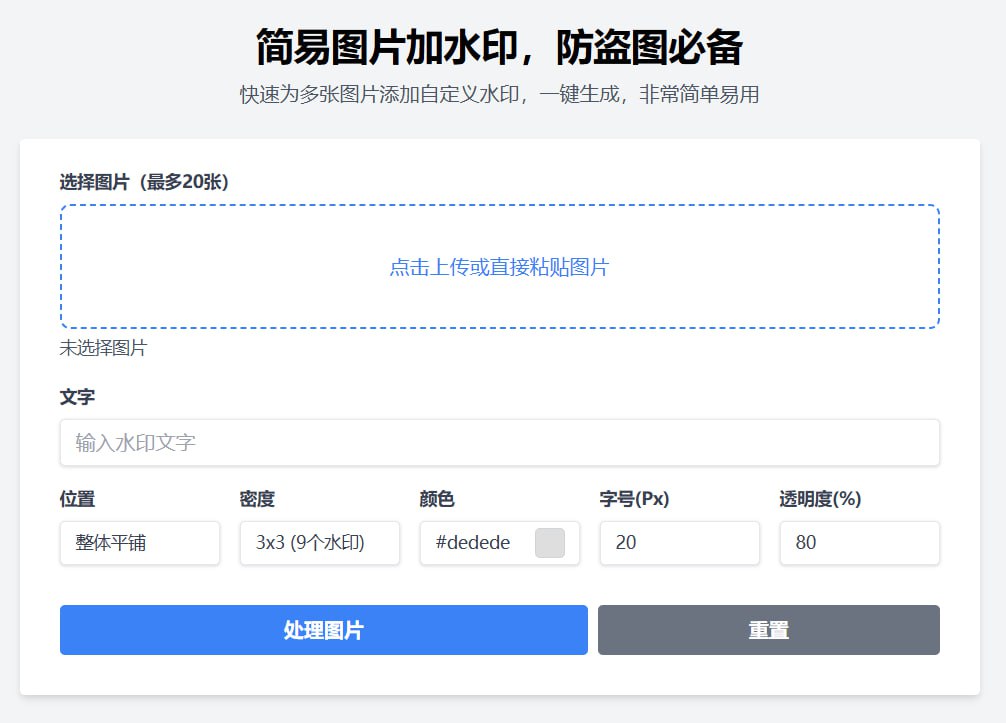The width and height of the screenshot is (1006, 723).
Task: Click the 透明度(%) label text
Action: coord(820,499)
